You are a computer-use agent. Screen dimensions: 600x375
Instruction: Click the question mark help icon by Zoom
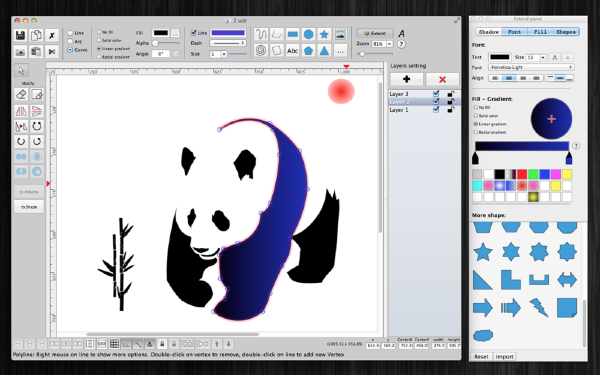point(401,44)
